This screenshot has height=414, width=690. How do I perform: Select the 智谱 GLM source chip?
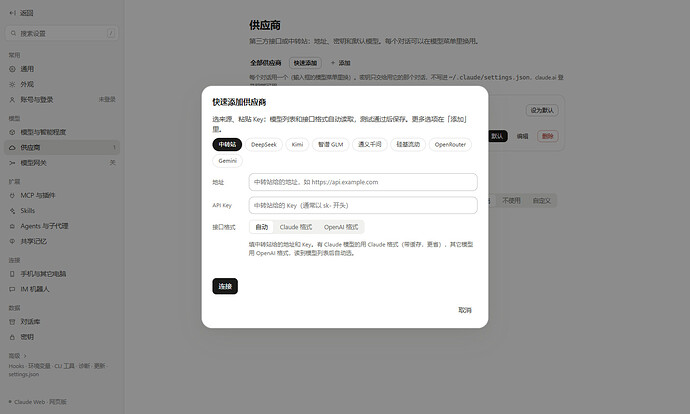pyautogui.click(x=330, y=144)
